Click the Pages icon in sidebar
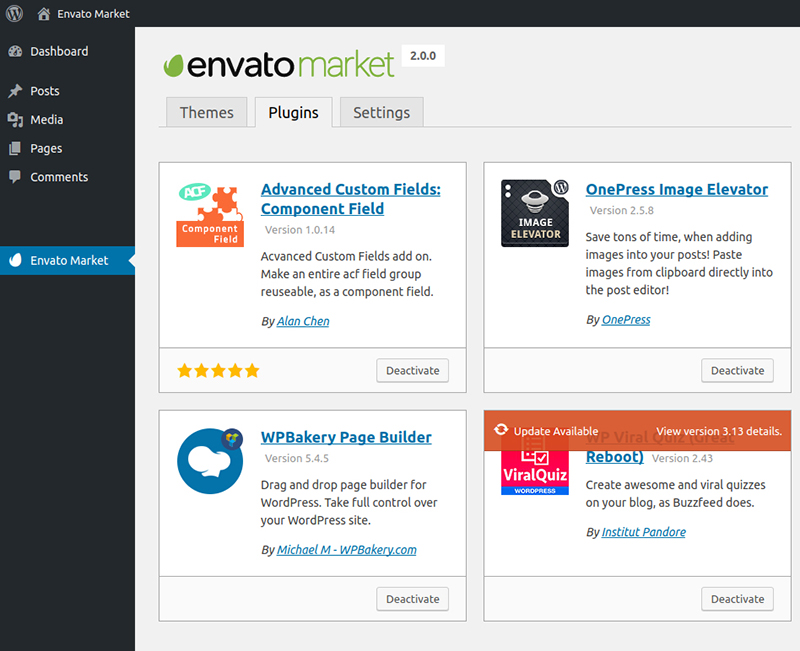Screen dimensions: 800x651 pos(15,148)
